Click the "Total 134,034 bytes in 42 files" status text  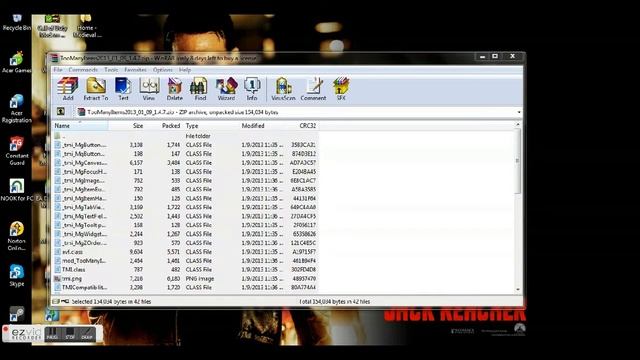pyautogui.click(x=334, y=302)
